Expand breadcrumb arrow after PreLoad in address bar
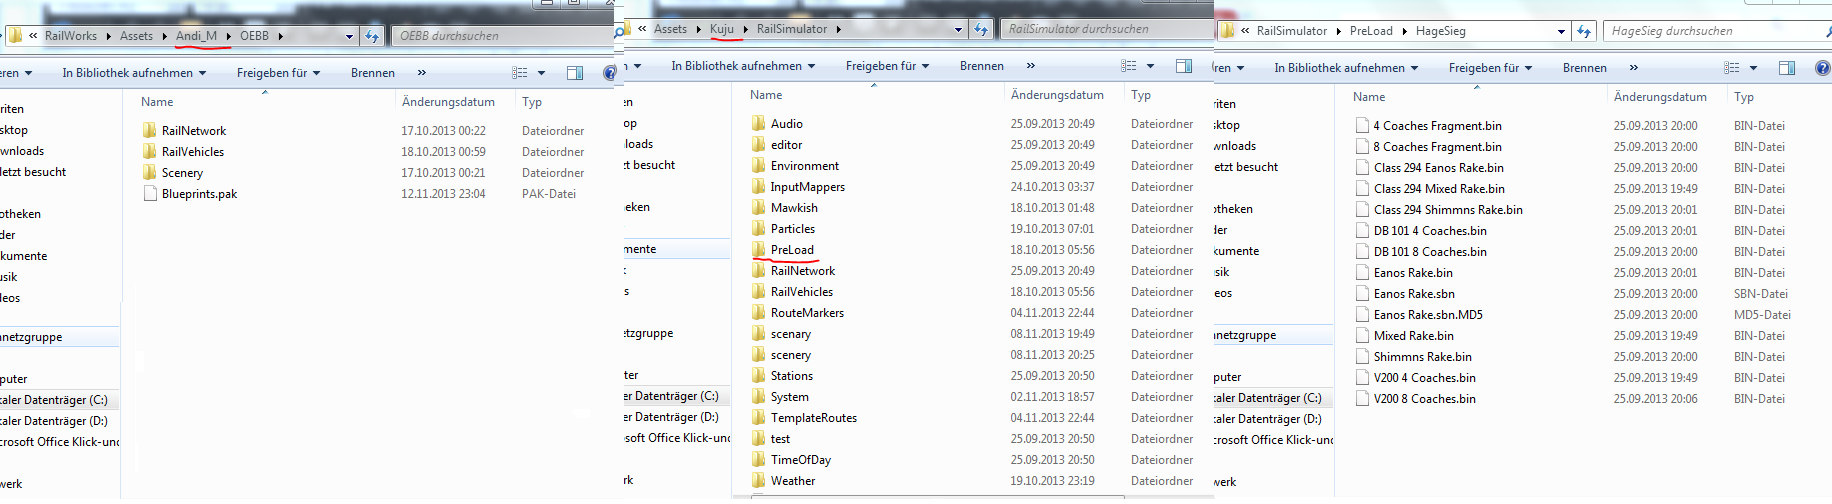 (x=1405, y=31)
